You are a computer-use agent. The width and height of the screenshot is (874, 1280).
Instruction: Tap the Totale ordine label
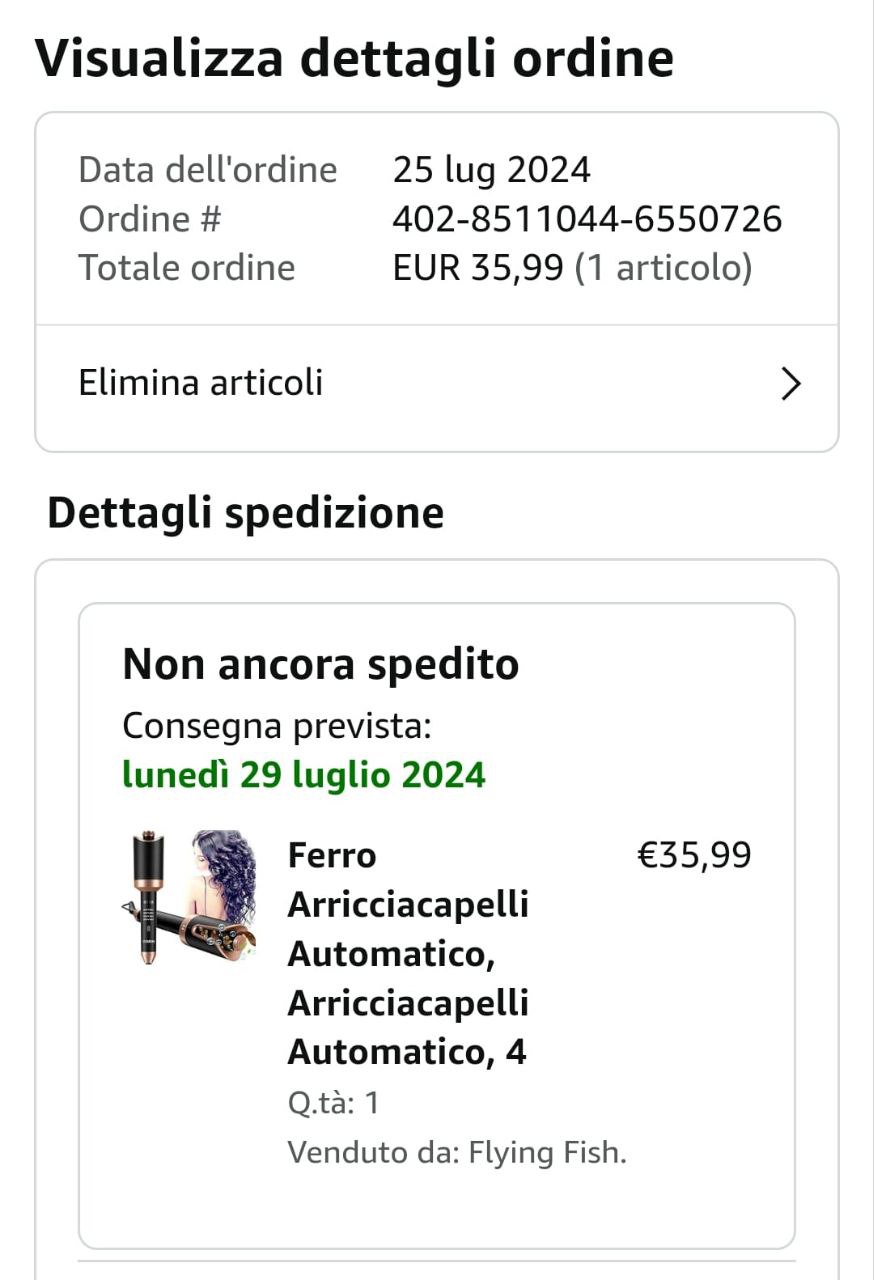click(186, 268)
